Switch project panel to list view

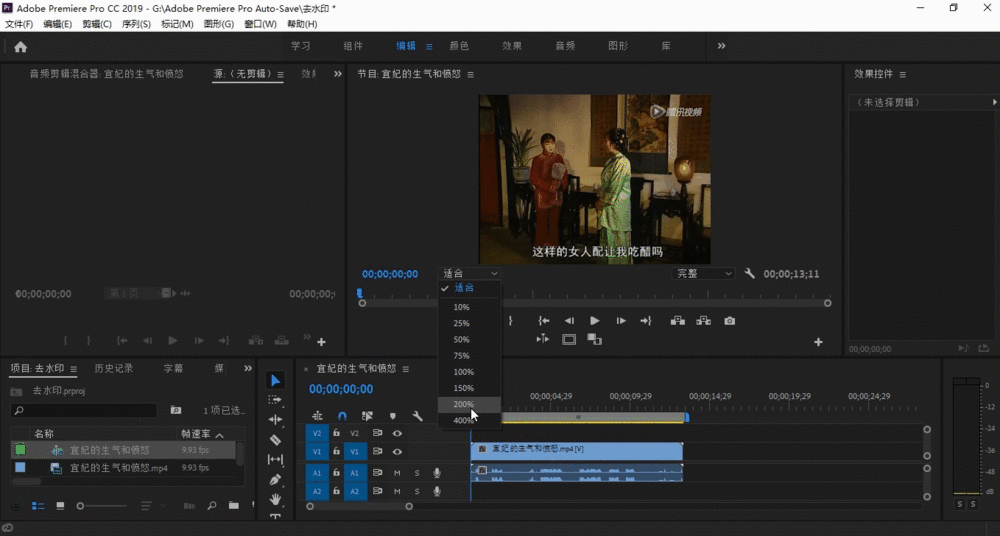coord(38,506)
